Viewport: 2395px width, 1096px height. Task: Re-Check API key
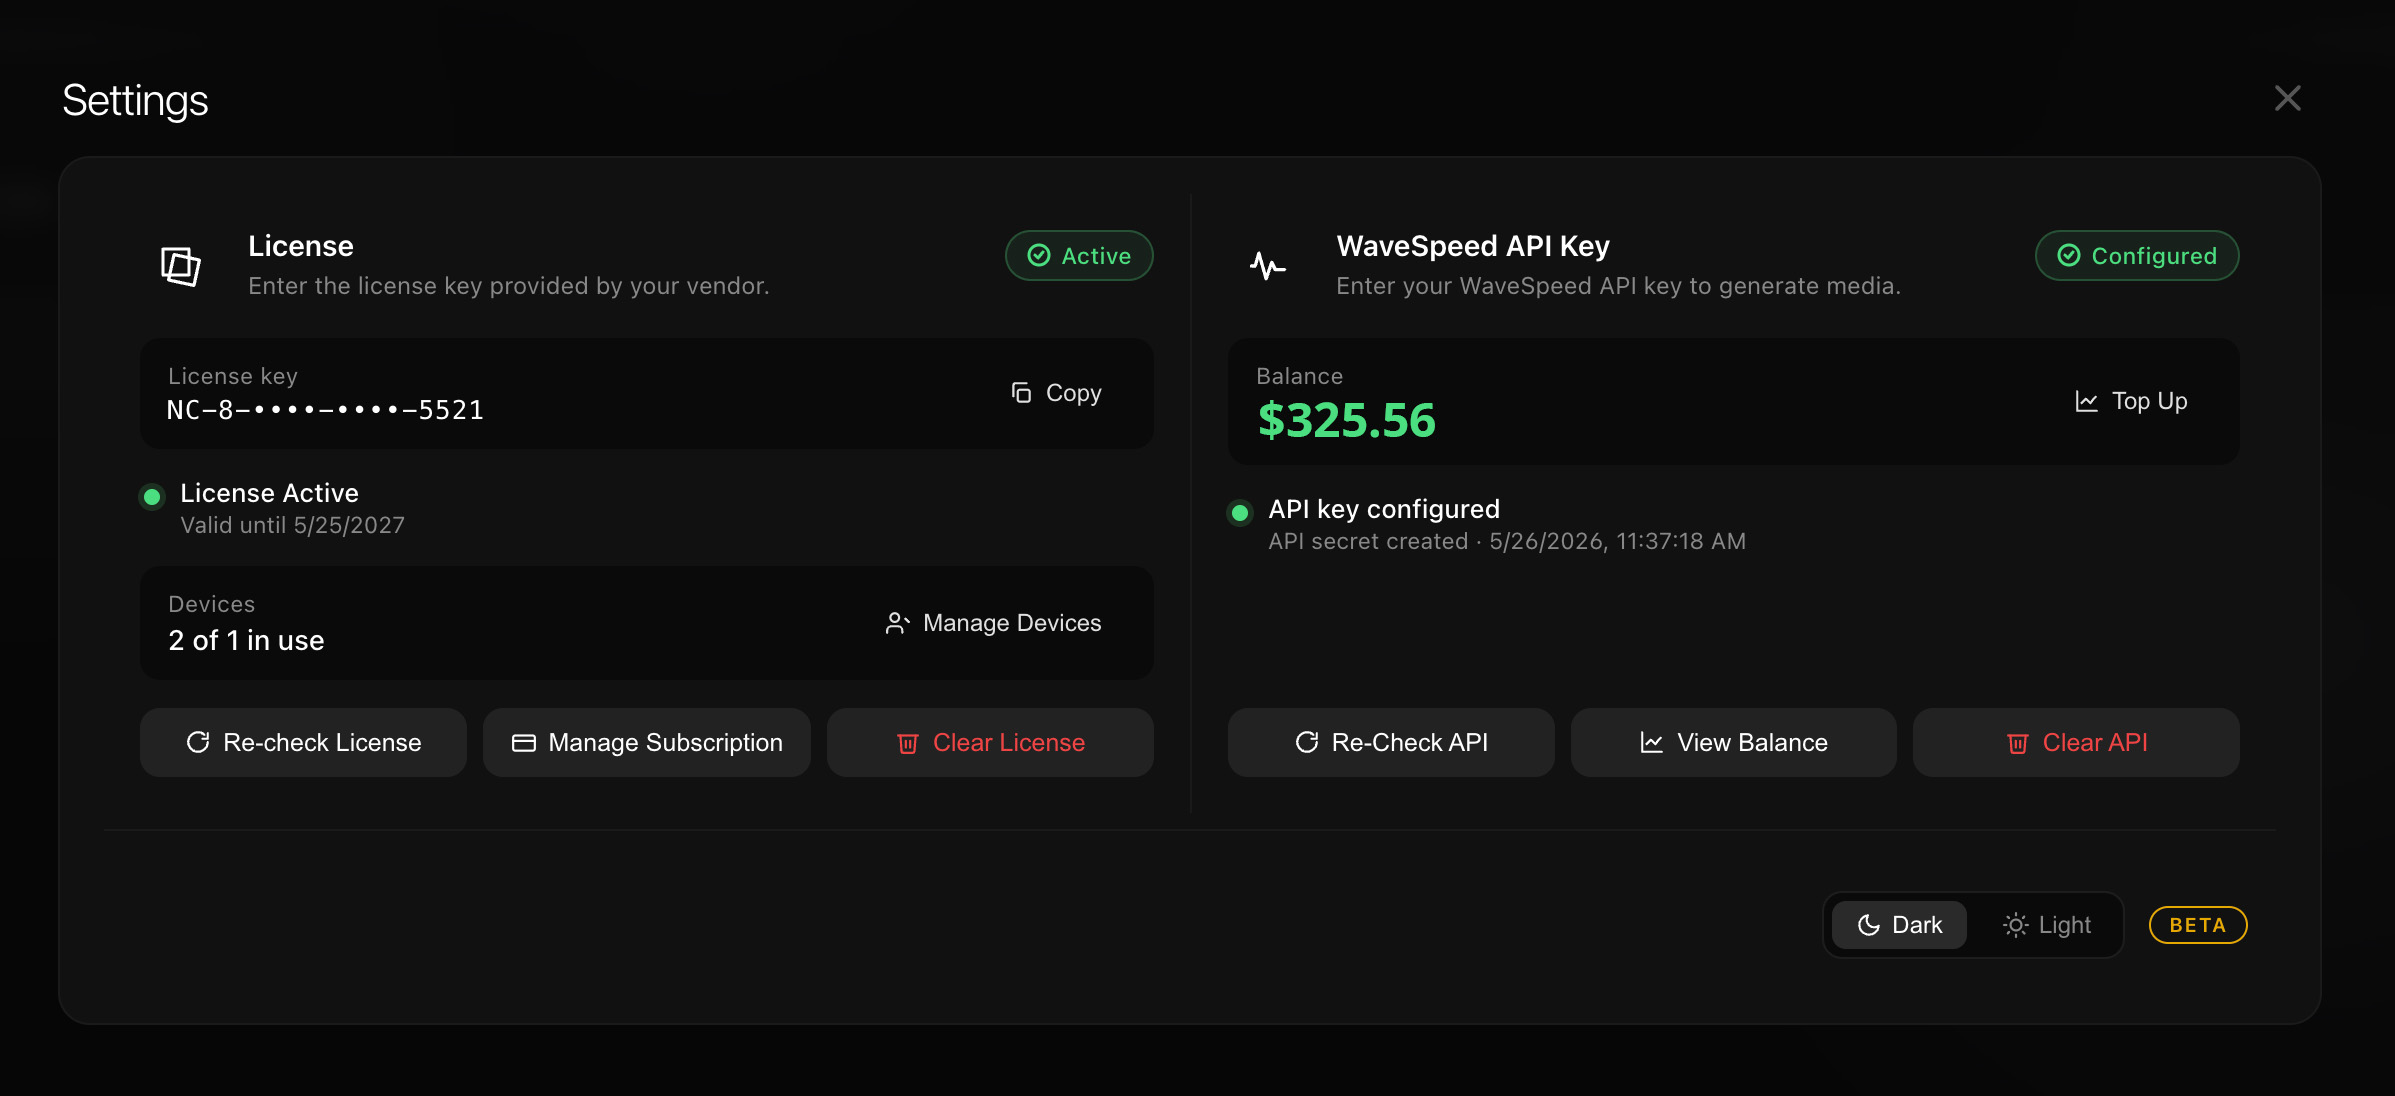click(1391, 743)
